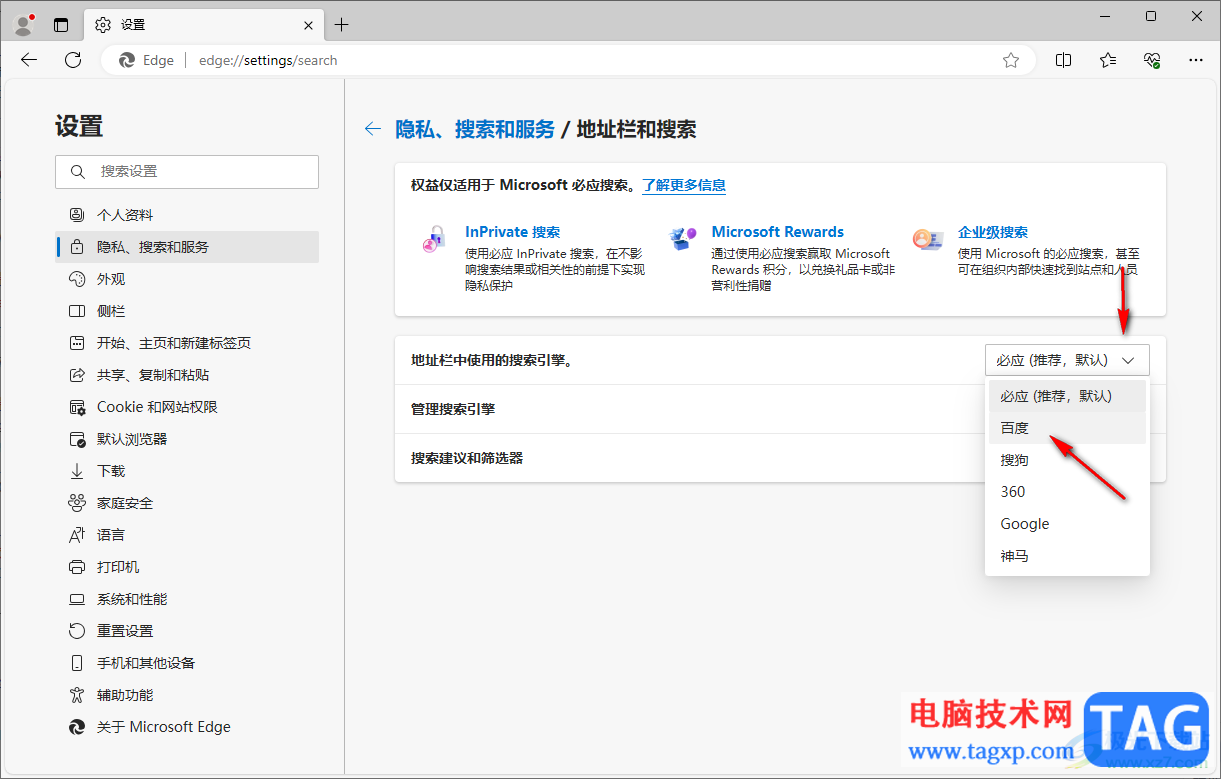Screen dimensions: 1221x779
Task: Select 百度 from the search engine list
Action: (x=1067, y=428)
